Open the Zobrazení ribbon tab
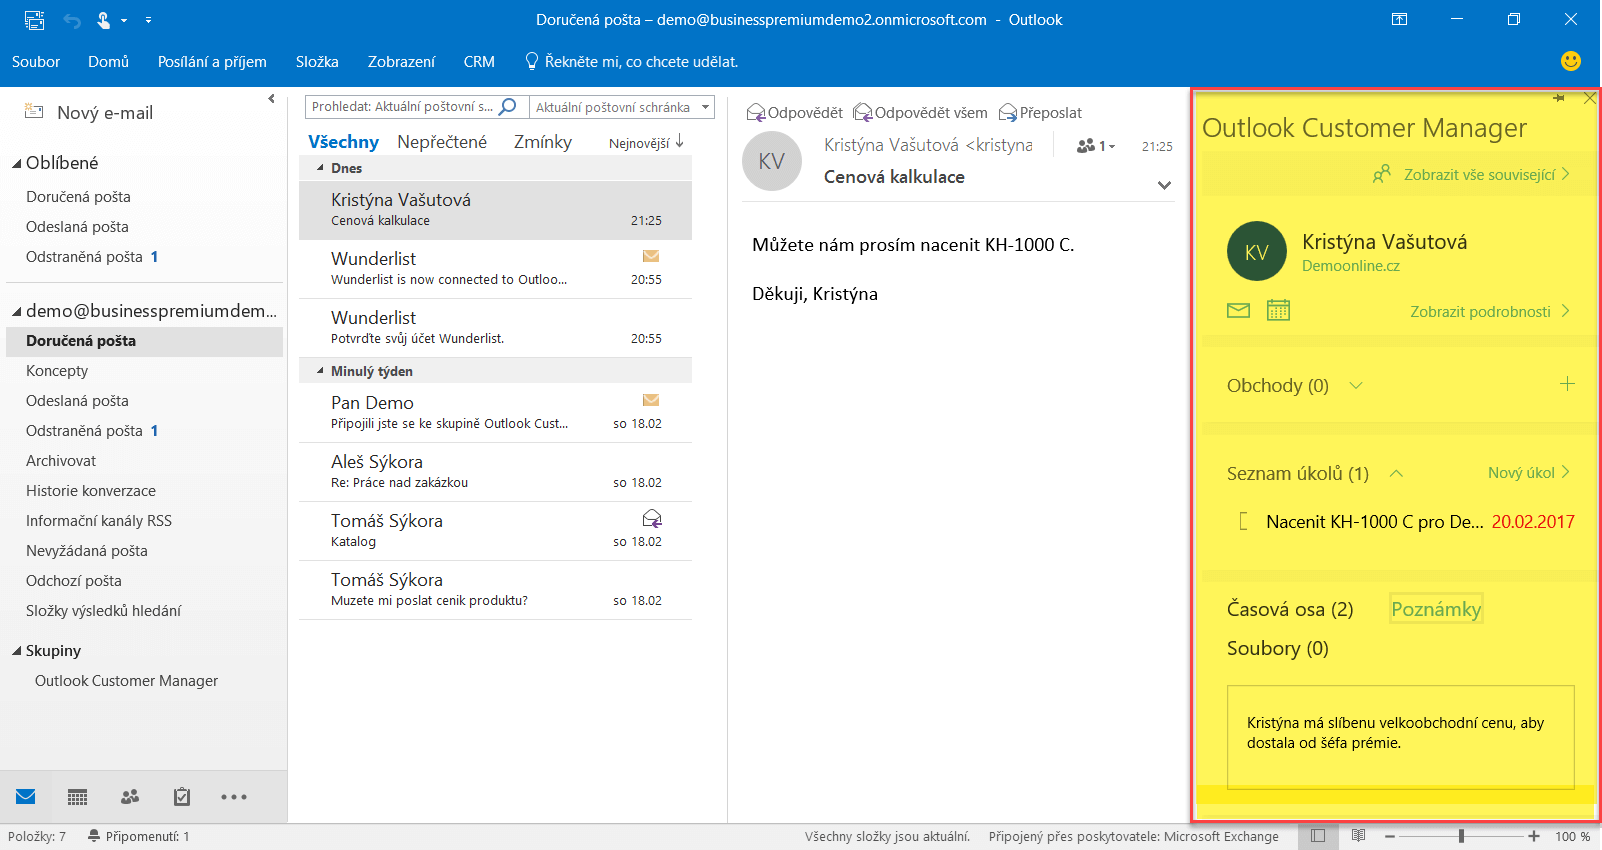Screen dimensions: 1602x850 (401, 62)
